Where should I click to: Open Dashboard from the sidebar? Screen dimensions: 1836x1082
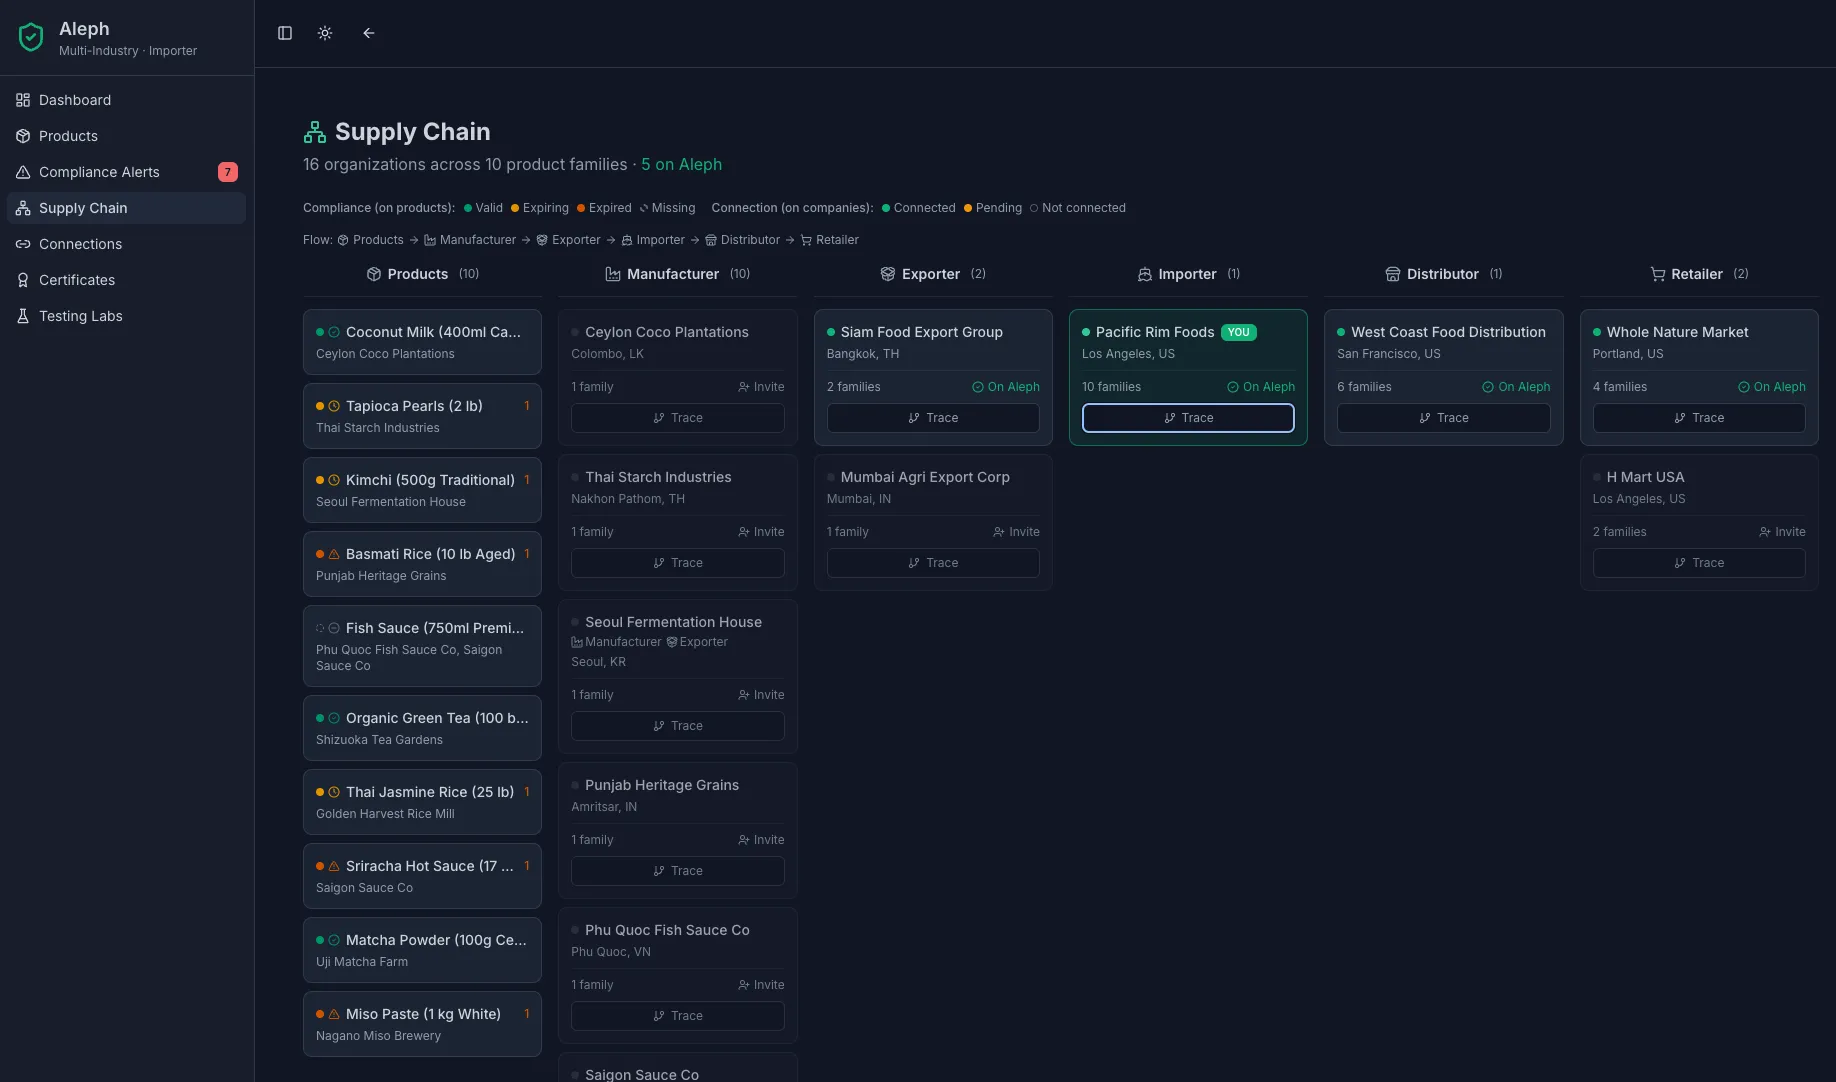click(75, 100)
